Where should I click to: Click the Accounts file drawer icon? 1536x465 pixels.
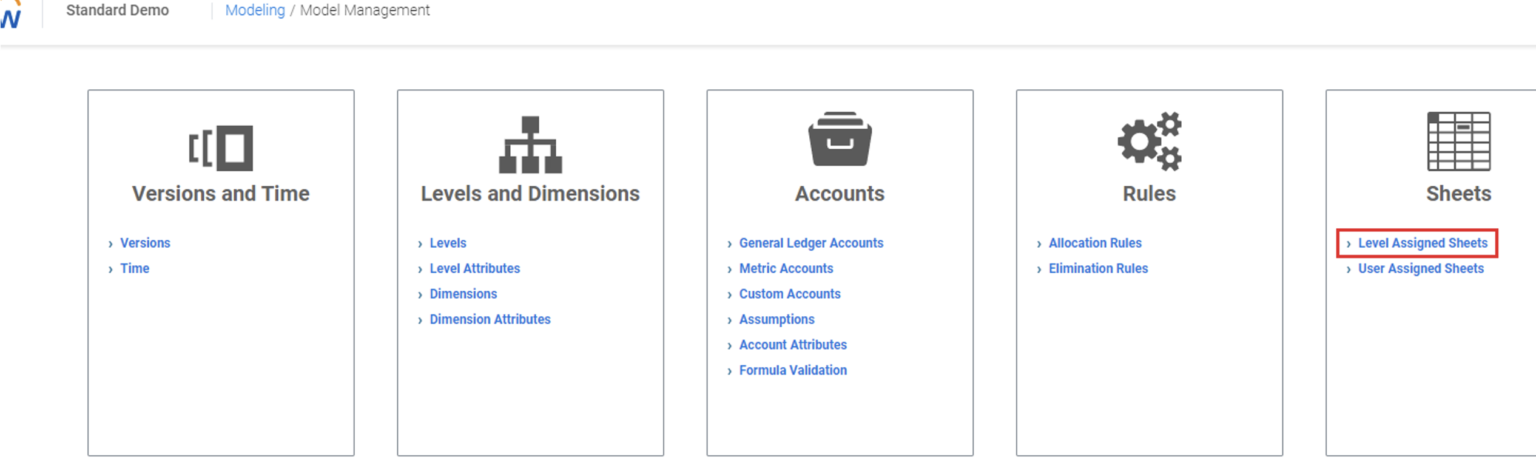pyautogui.click(x=839, y=141)
